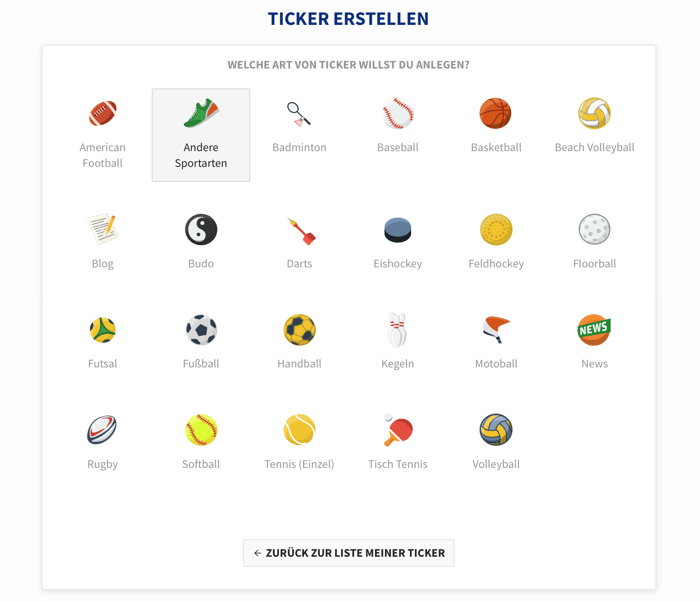This screenshot has height=602, width=700.
Task: Select the Budo yin-yang icon
Action: (201, 230)
